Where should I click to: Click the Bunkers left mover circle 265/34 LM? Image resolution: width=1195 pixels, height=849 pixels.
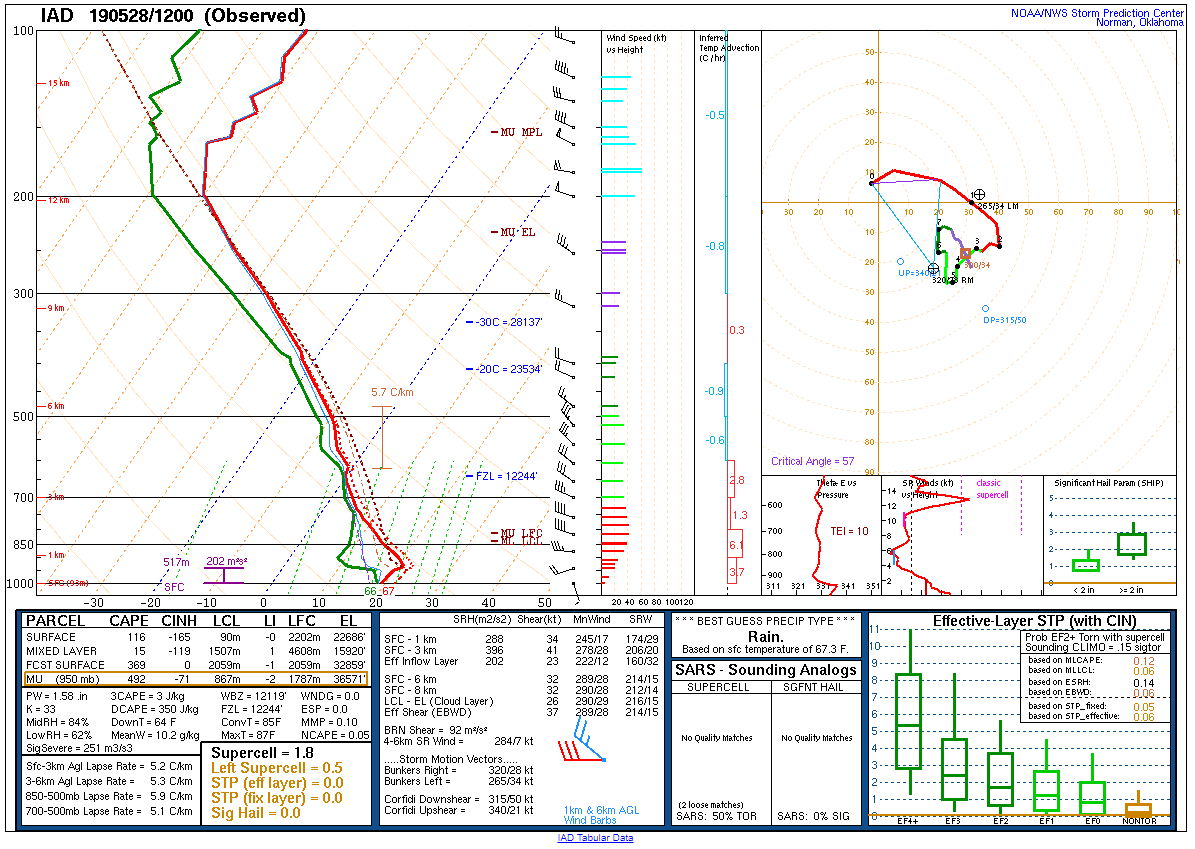[x=979, y=195]
